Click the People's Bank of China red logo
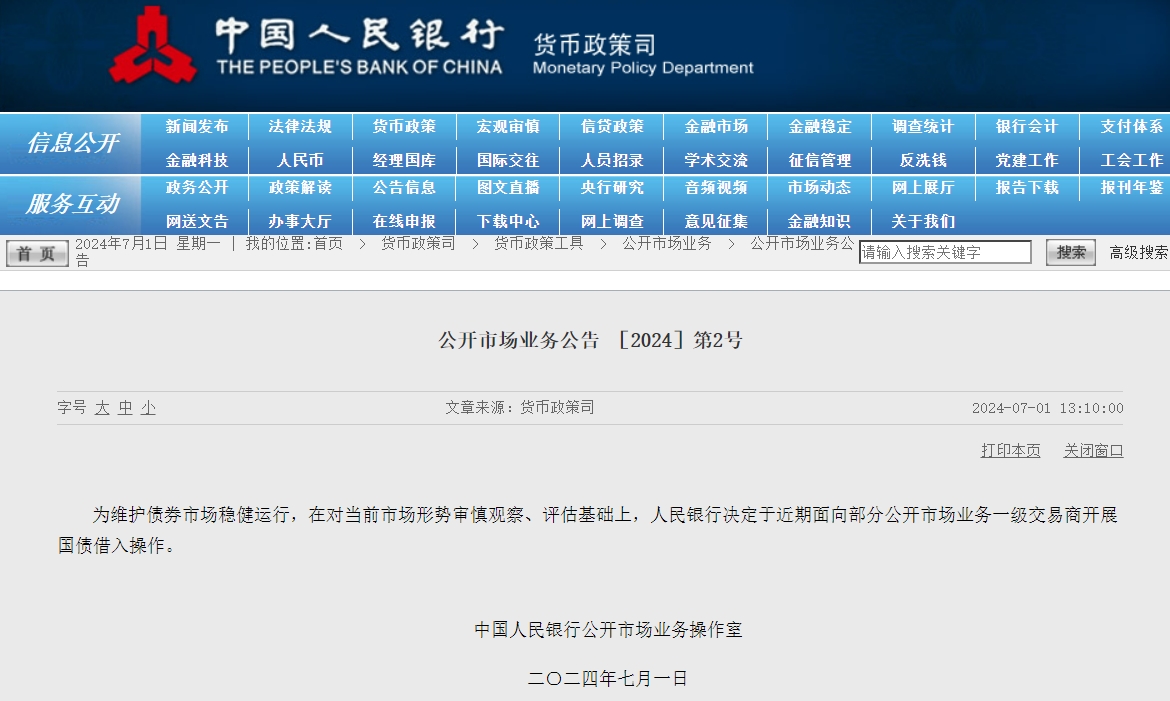 pos(152,45)
